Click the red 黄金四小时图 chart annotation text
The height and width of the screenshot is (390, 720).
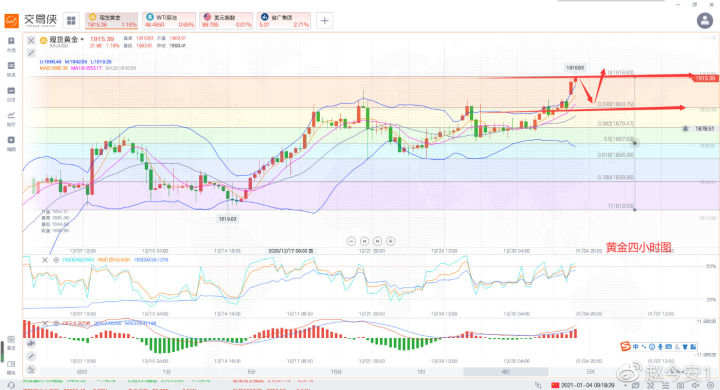click(638, 247)
